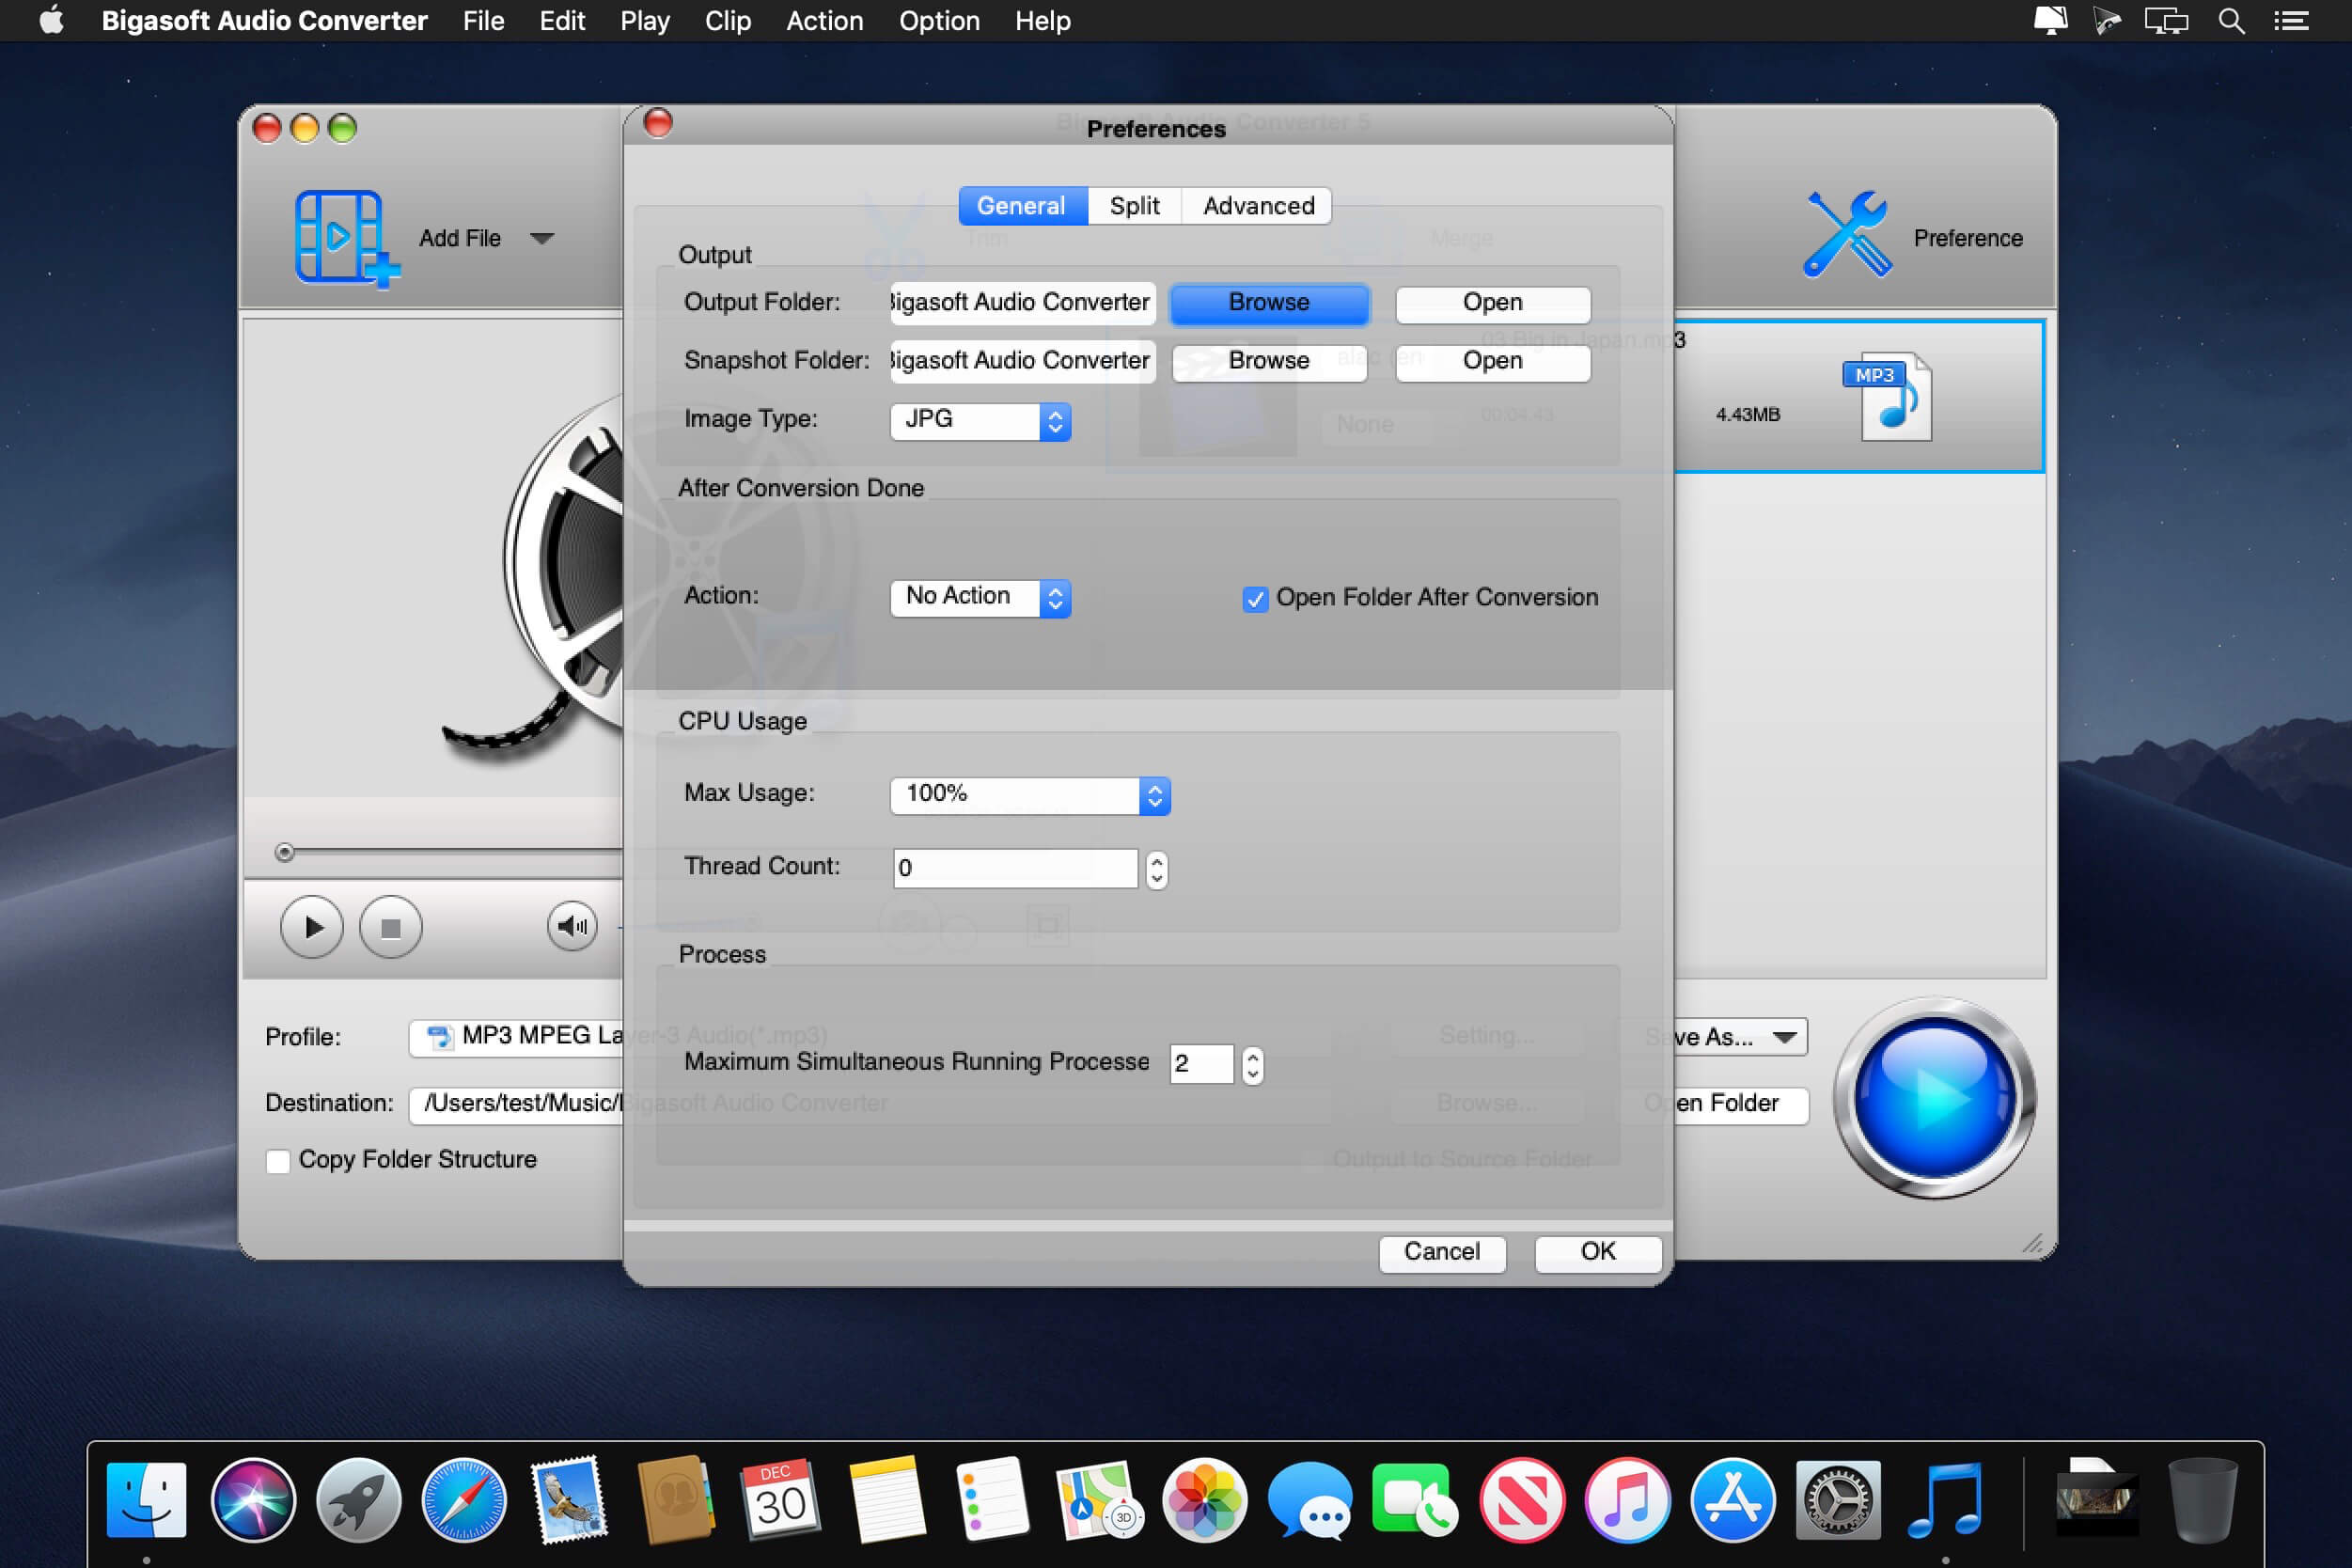Open the Image Type JPG dropdown
The width and height of the screenshot is (2352, 1568).
click(980, 420)
